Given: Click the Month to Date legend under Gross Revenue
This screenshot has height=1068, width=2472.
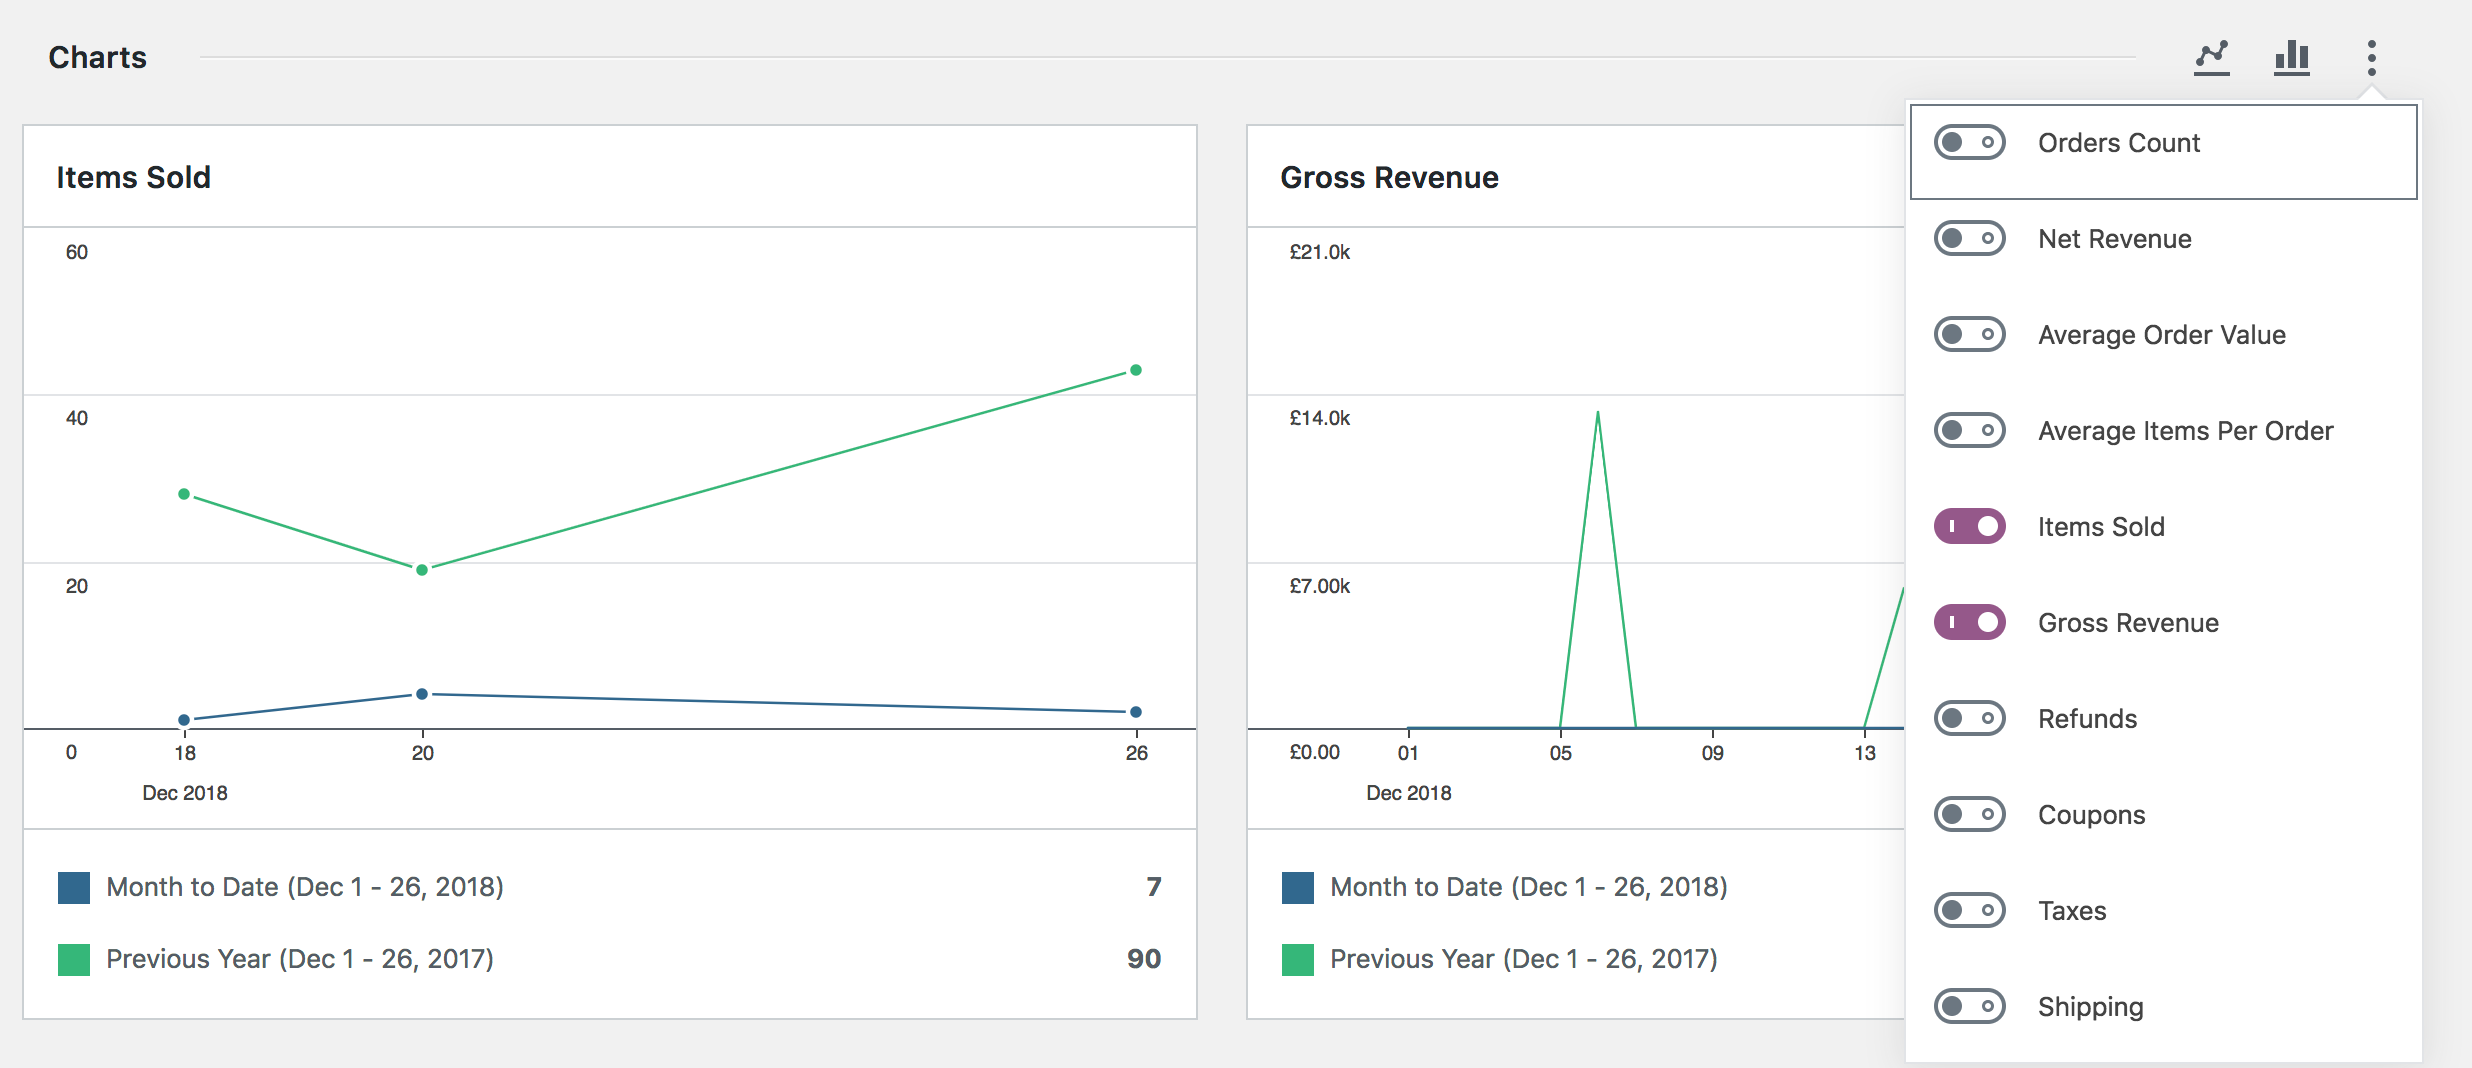Looking at the screenshot, I should pyautogui.click(x=1528, y=886).
